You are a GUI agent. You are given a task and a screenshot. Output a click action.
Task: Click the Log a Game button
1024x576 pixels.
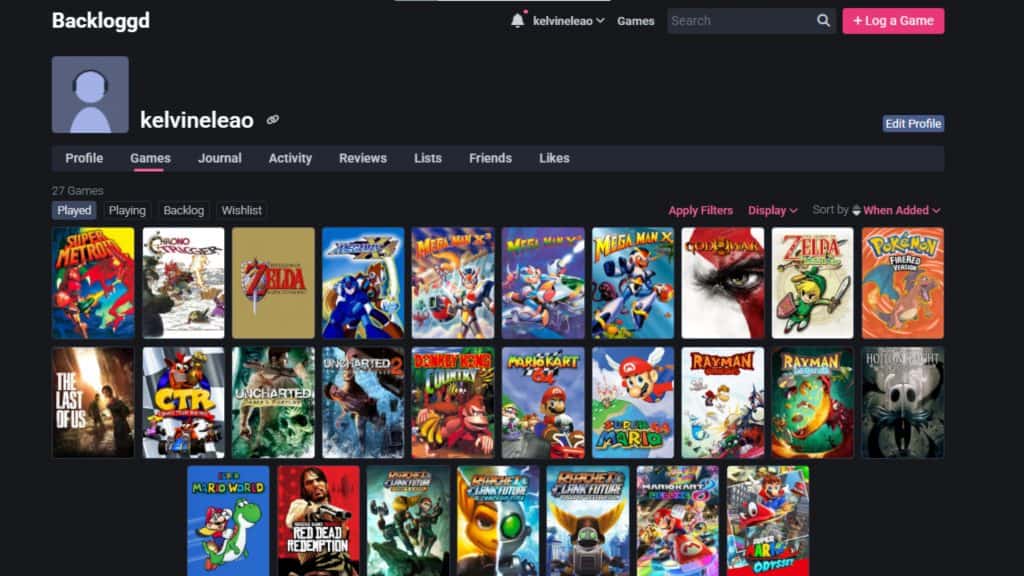893,21
